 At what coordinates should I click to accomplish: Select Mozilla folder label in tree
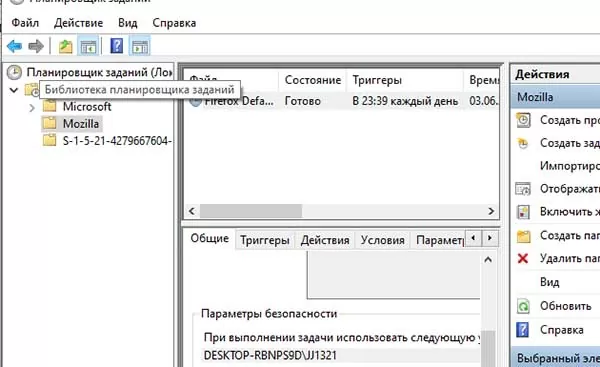[x=81, y=124]
